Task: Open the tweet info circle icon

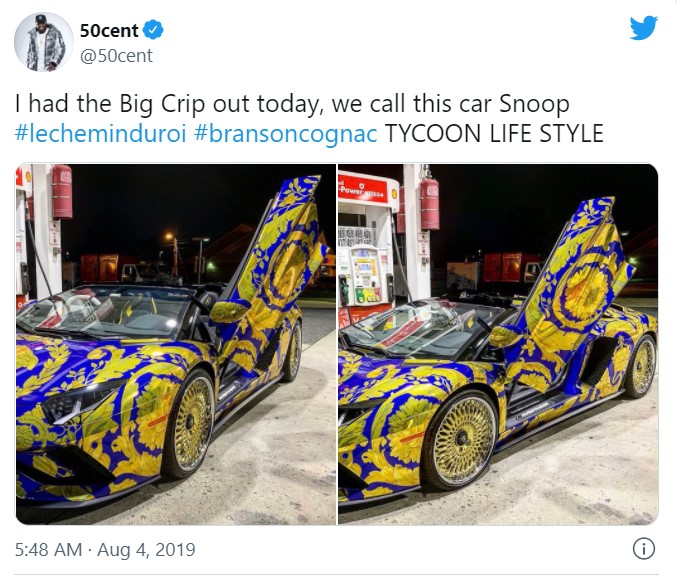Action: [644, 549]
